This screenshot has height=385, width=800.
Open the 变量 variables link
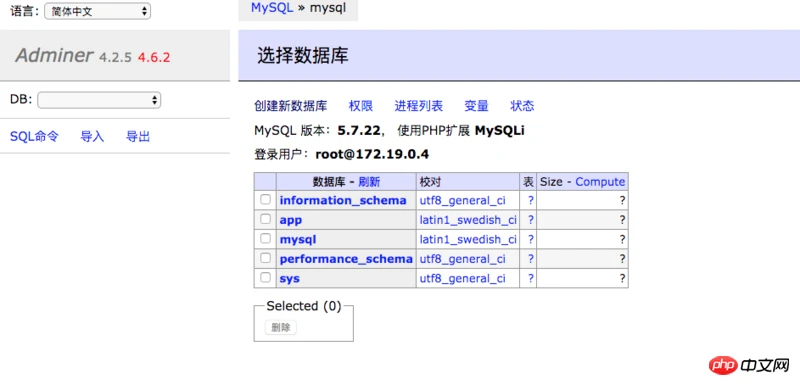tap(477, 106)
